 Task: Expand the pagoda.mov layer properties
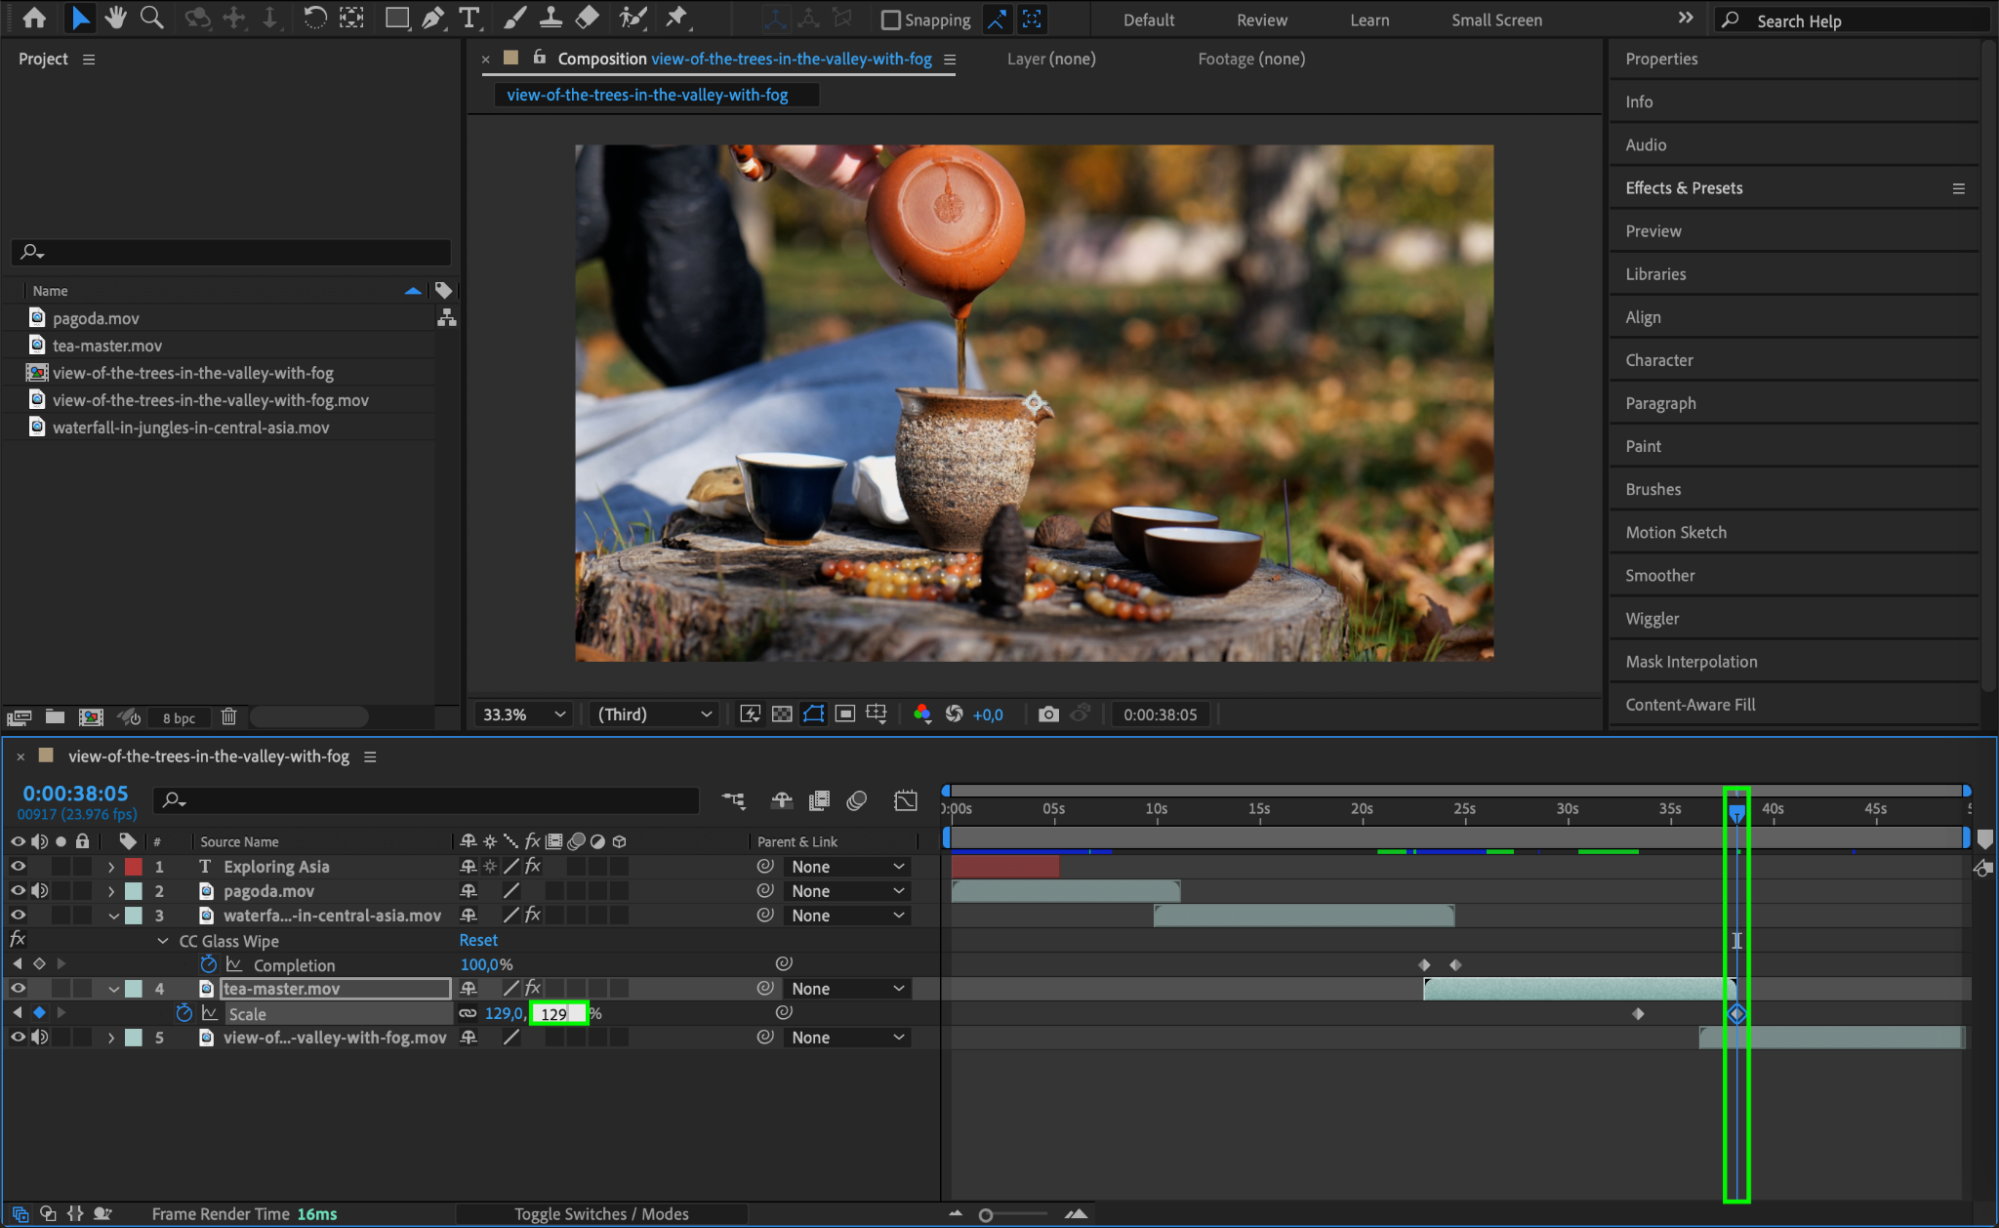click(111, 891)
